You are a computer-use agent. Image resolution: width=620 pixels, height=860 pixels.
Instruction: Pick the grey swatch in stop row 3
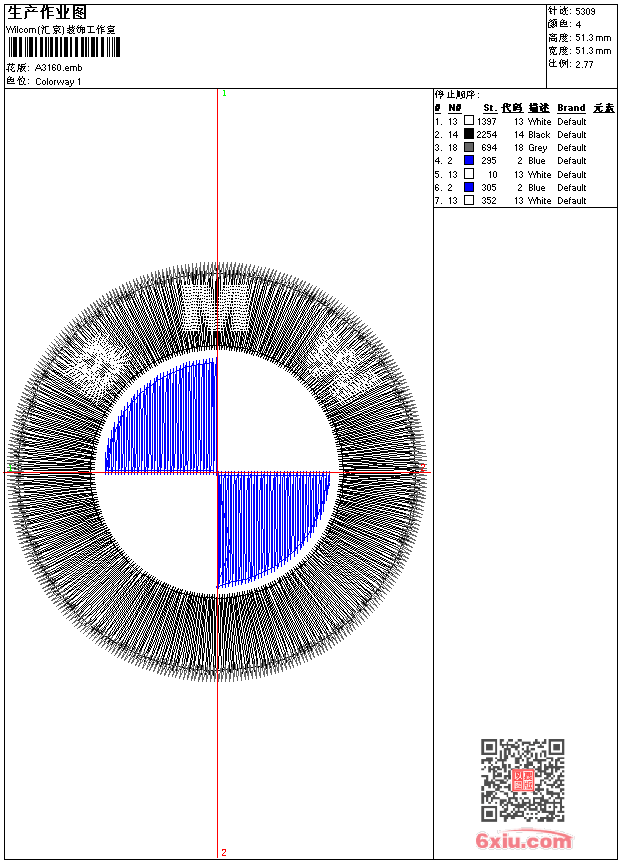point(469,147)
